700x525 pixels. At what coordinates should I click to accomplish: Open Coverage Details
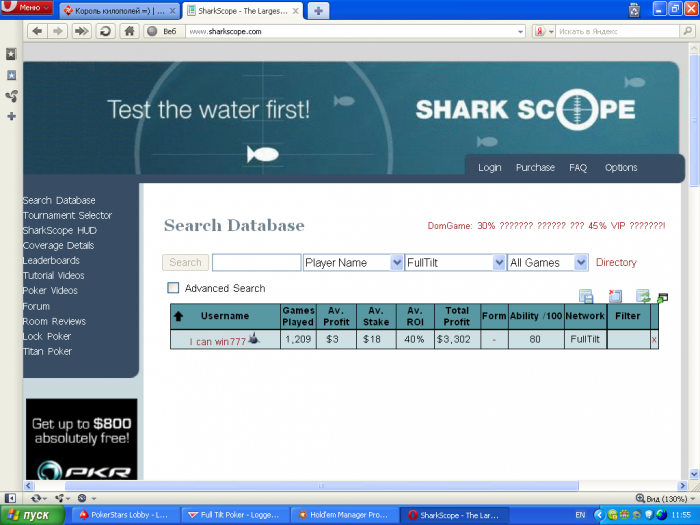click(x=58, y=246)
